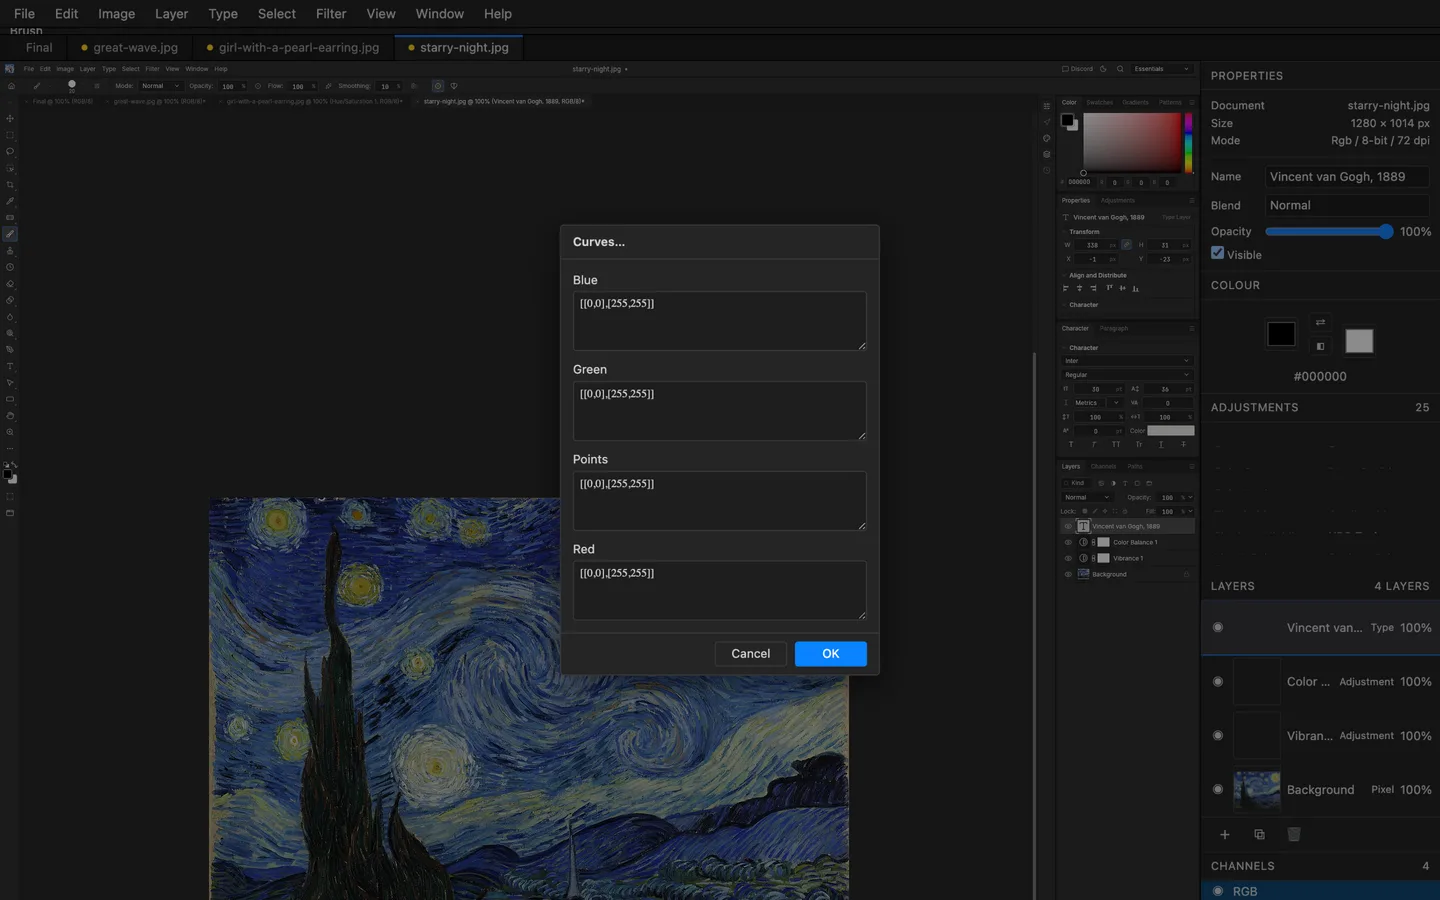The height and width of the screenshot is (900, 1440).
Task: Open the Filter menu
Action: (331, 14)
